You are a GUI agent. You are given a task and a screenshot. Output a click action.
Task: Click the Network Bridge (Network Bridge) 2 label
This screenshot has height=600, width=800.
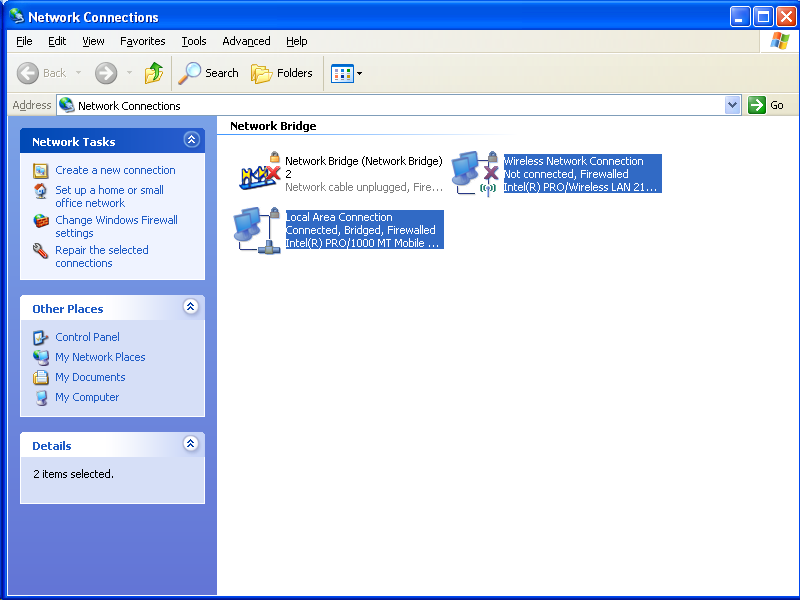[x=364, y=167]
